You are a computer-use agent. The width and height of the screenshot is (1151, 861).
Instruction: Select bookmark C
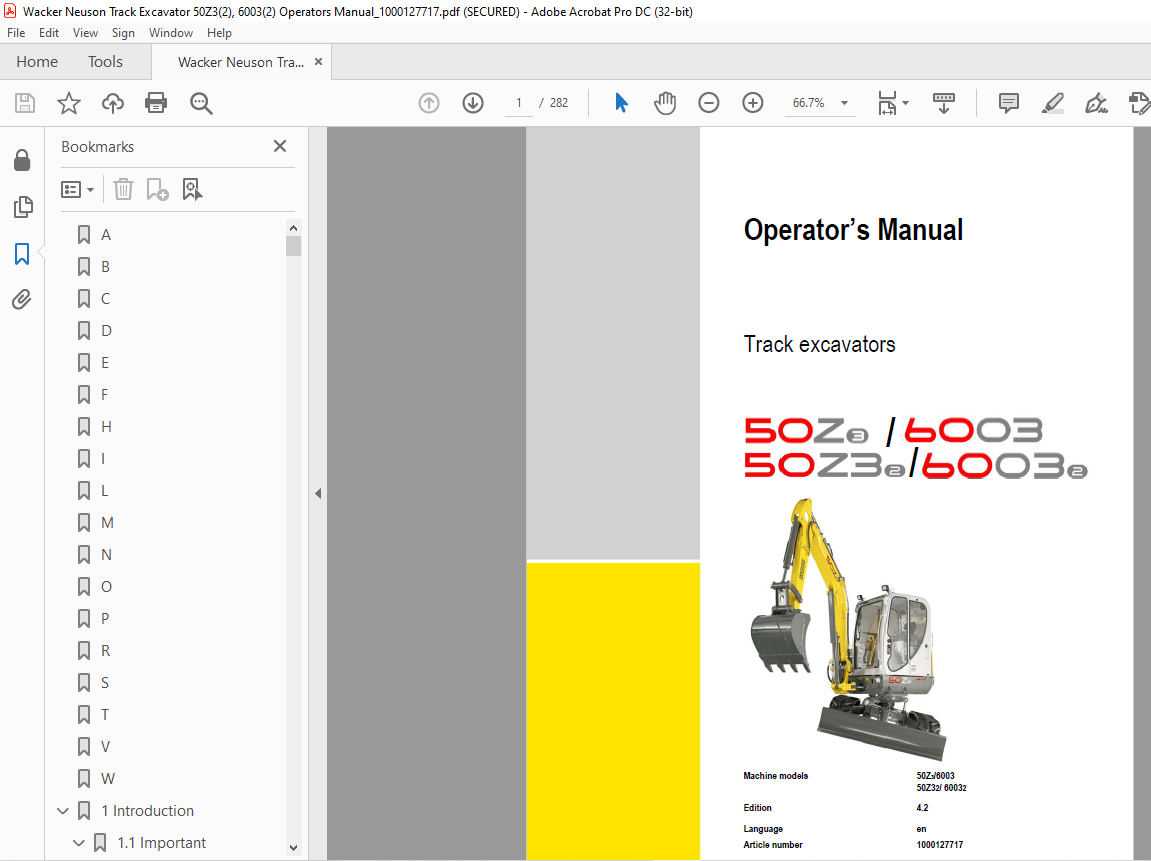point(106,299)
